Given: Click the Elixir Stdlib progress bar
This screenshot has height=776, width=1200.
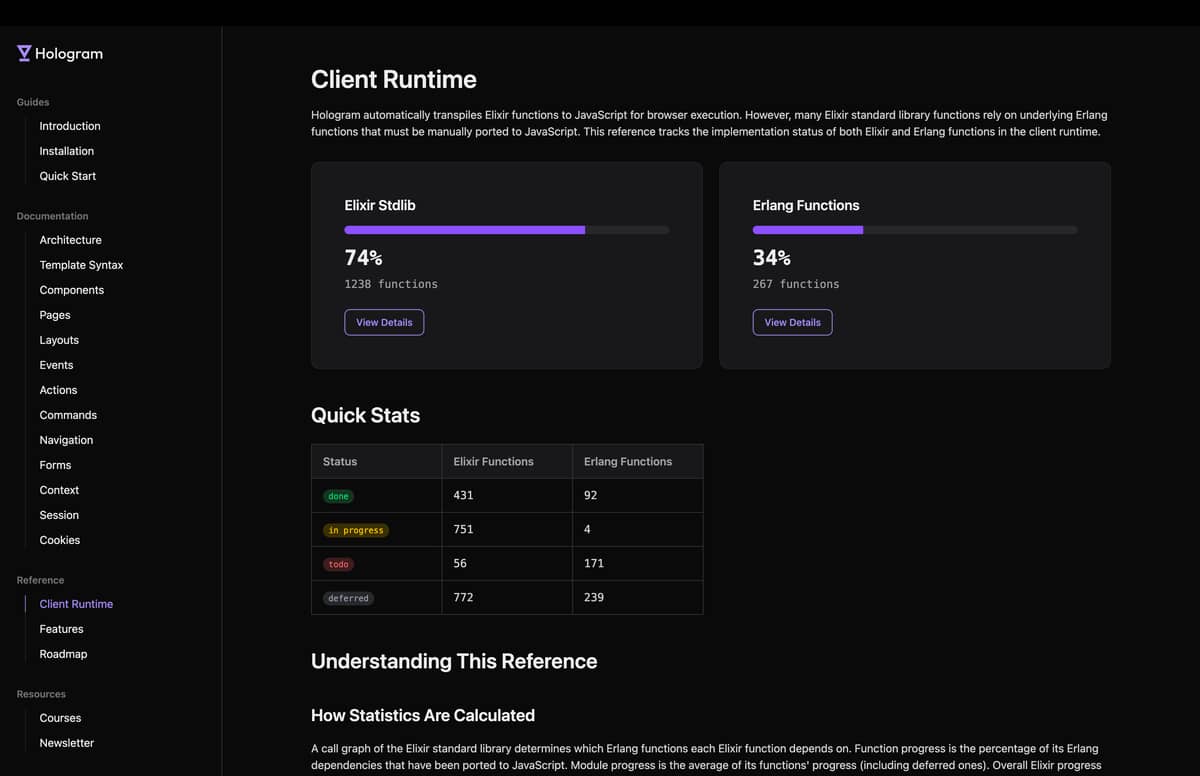Looking at the screenshot, I should 507,230.
